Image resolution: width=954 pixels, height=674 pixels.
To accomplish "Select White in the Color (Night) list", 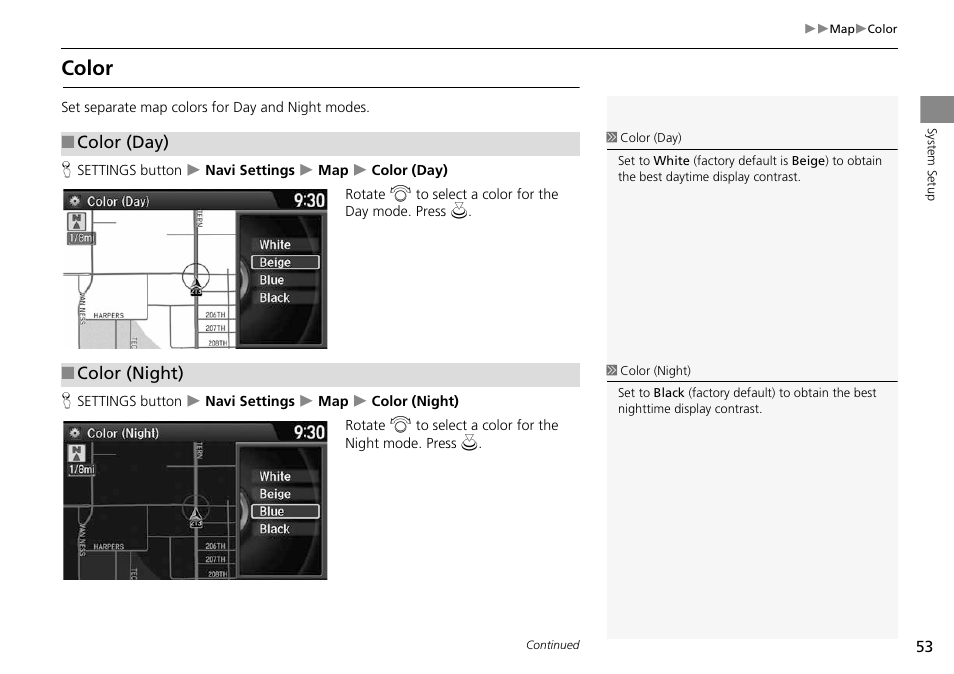I will 285,476.
